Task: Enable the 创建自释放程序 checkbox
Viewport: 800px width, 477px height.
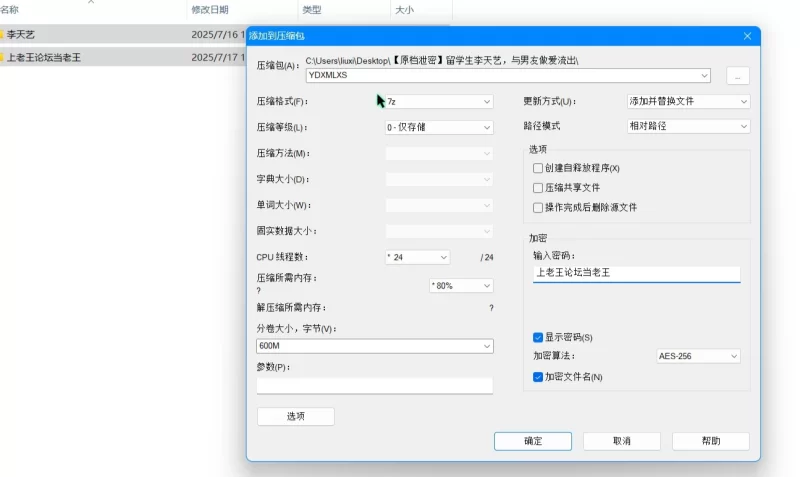Action: click(538, 168)
